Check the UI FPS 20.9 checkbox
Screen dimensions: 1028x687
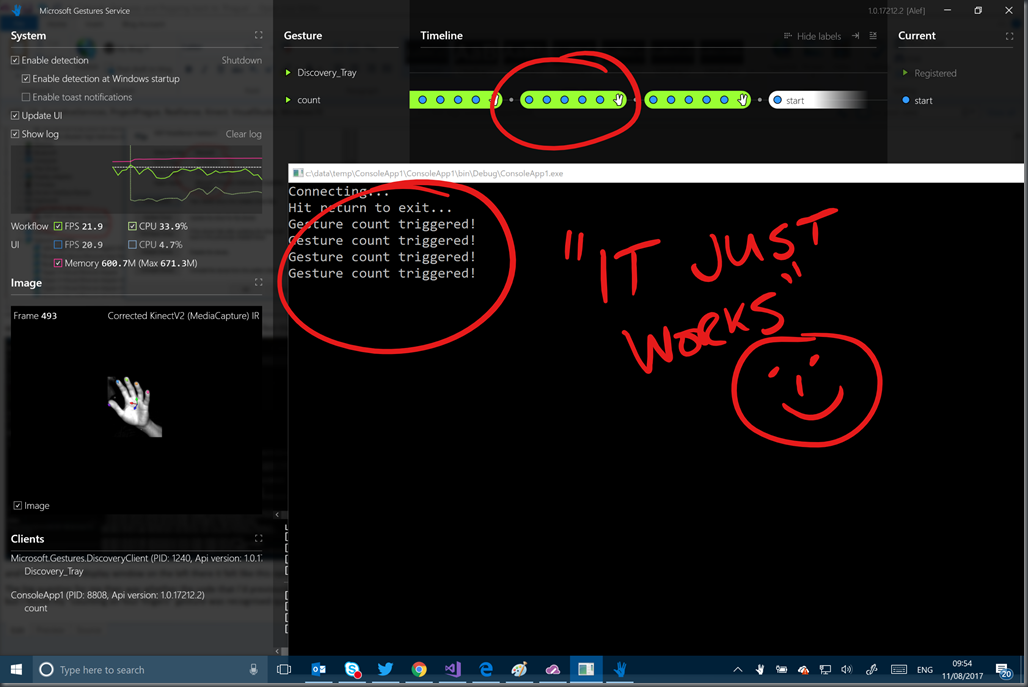[58, 245]
